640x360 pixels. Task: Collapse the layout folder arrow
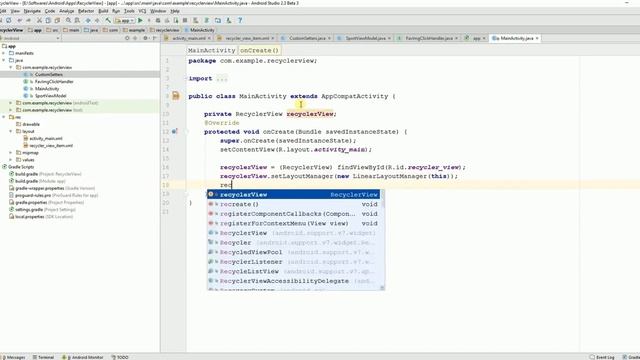tap(11, 131)
